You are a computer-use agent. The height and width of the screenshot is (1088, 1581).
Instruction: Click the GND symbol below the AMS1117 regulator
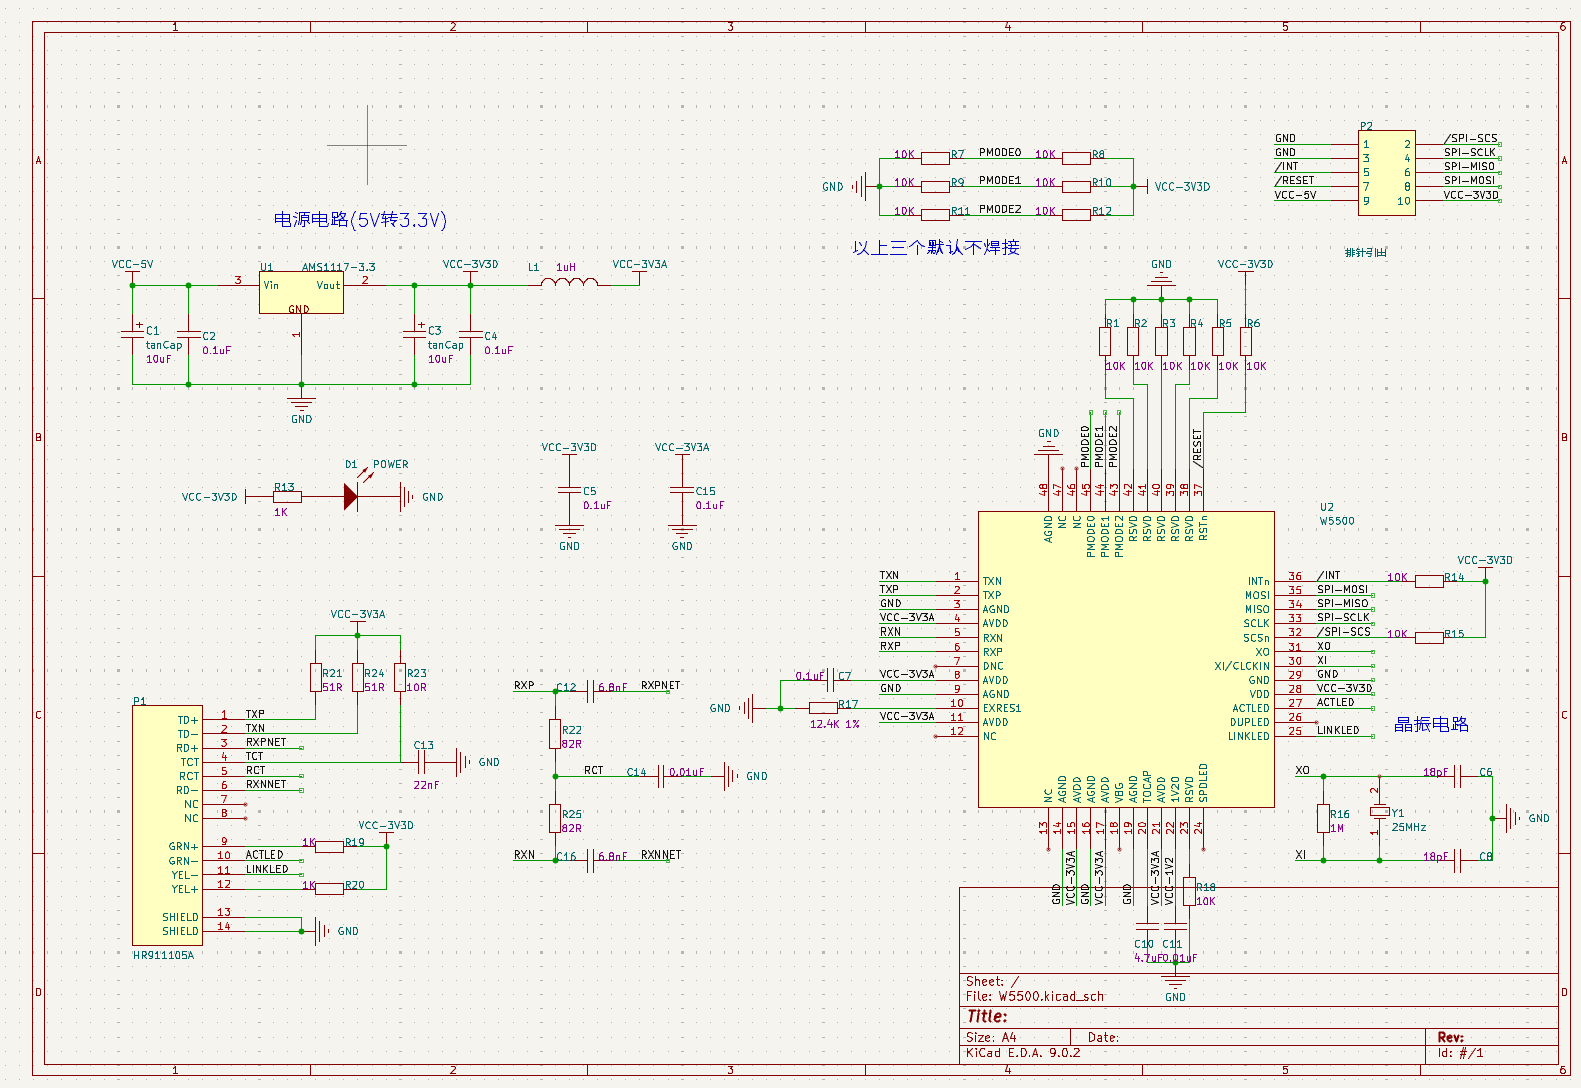click(301, 405)
